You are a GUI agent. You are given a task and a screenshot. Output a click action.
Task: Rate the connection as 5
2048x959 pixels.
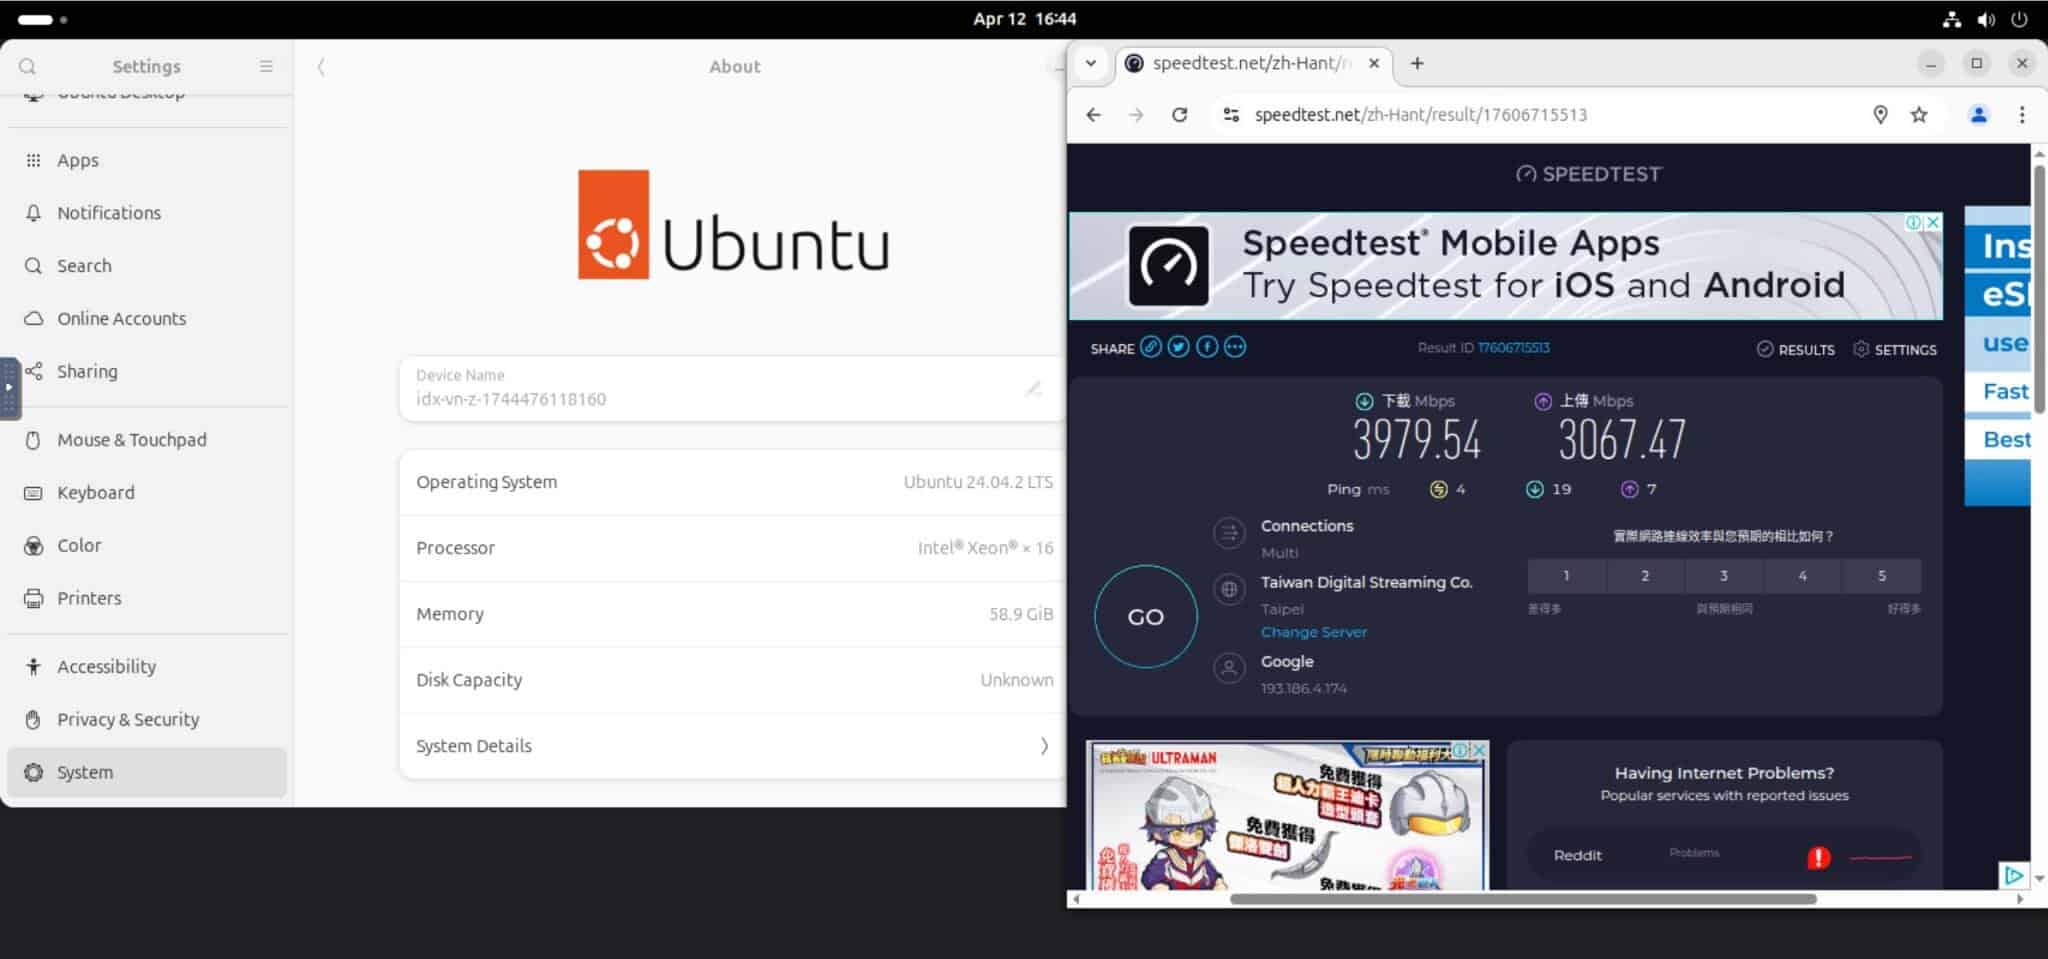(1882, 576)
